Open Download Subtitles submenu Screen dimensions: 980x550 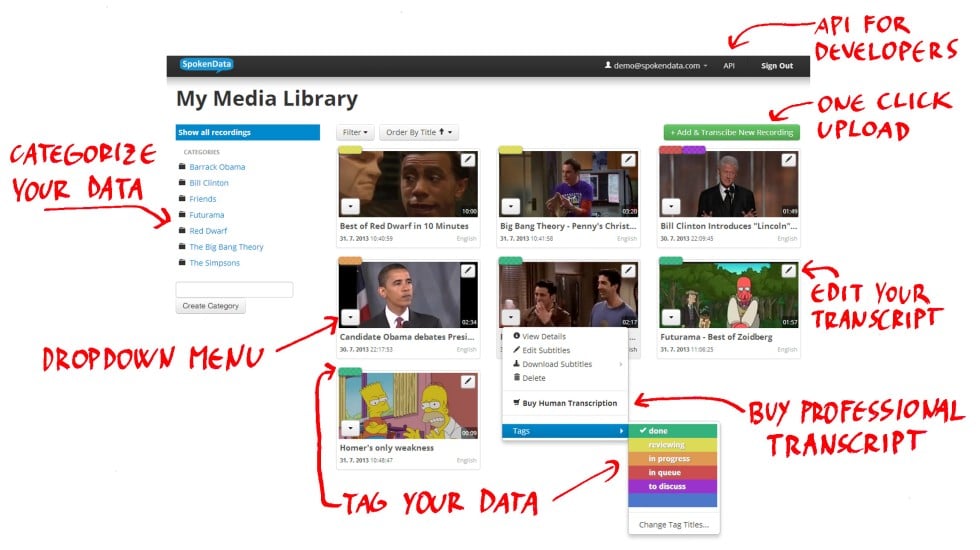pyautogui.click(x=565, y=364)
